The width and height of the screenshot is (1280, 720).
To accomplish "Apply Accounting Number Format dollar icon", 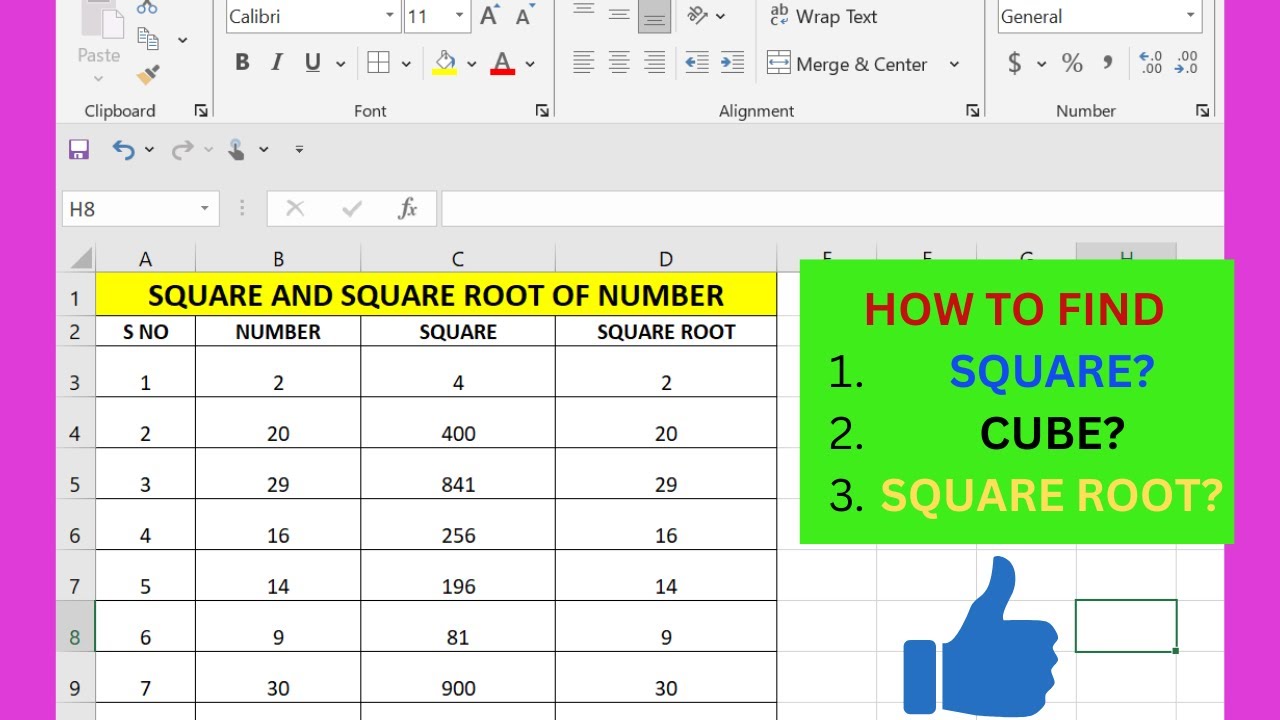I will point(1015,64).
